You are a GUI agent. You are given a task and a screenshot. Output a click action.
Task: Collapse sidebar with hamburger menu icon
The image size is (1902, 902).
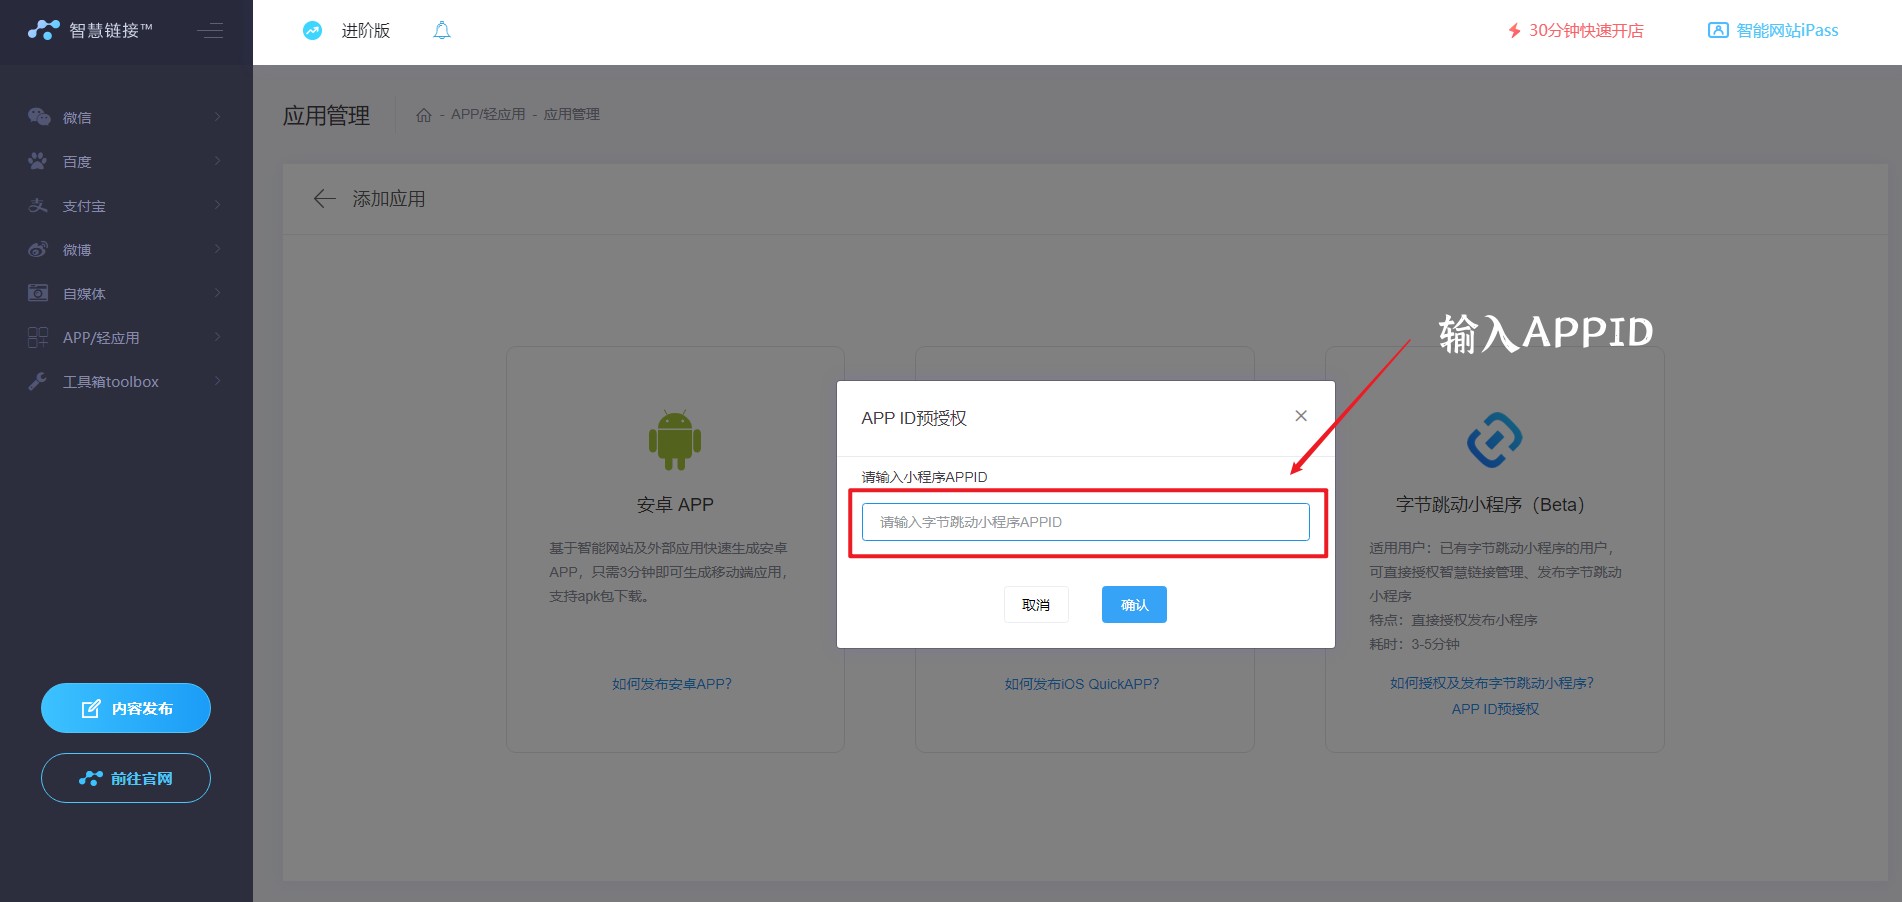[210, 31]
